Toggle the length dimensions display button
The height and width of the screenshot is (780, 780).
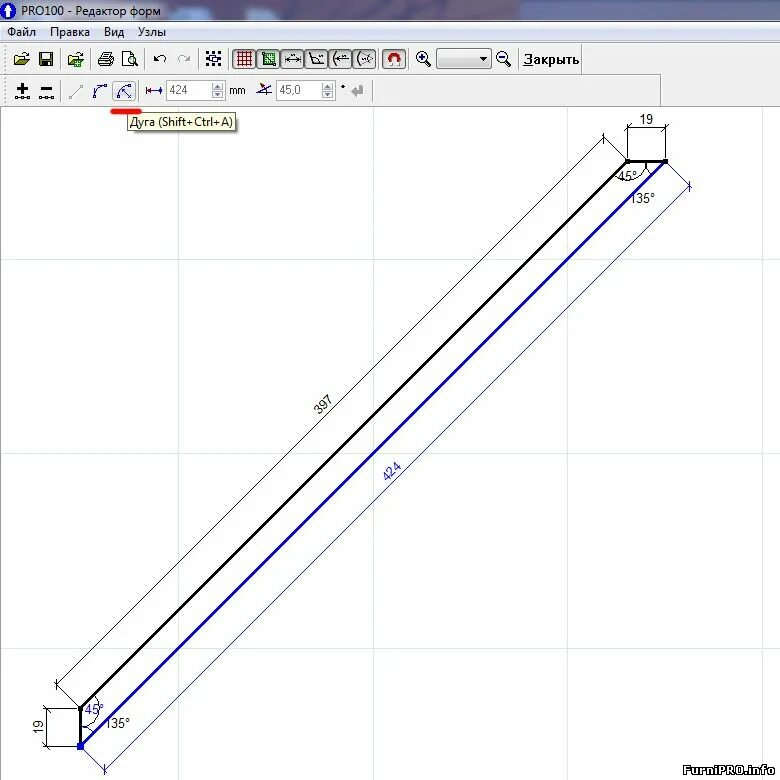coord(292,59)
